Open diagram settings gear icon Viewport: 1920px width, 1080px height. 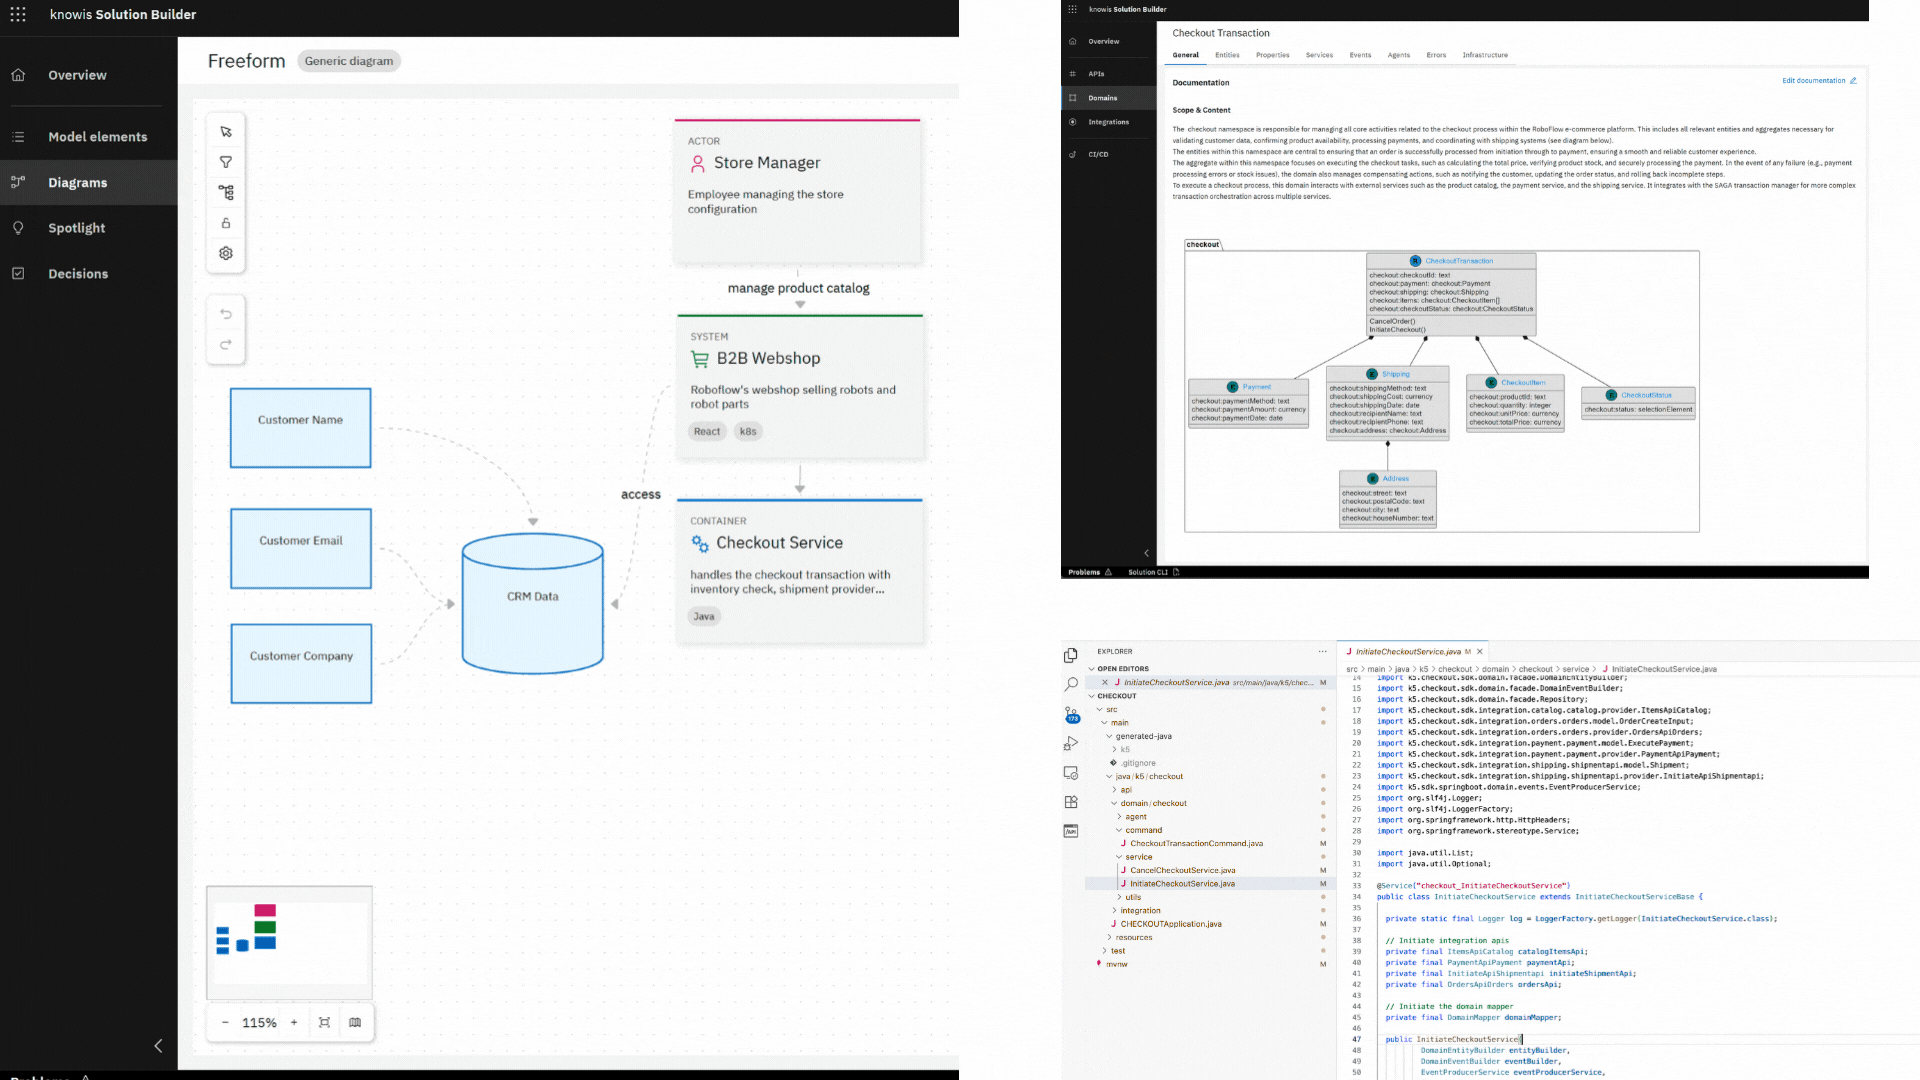[x=226, y=254]
